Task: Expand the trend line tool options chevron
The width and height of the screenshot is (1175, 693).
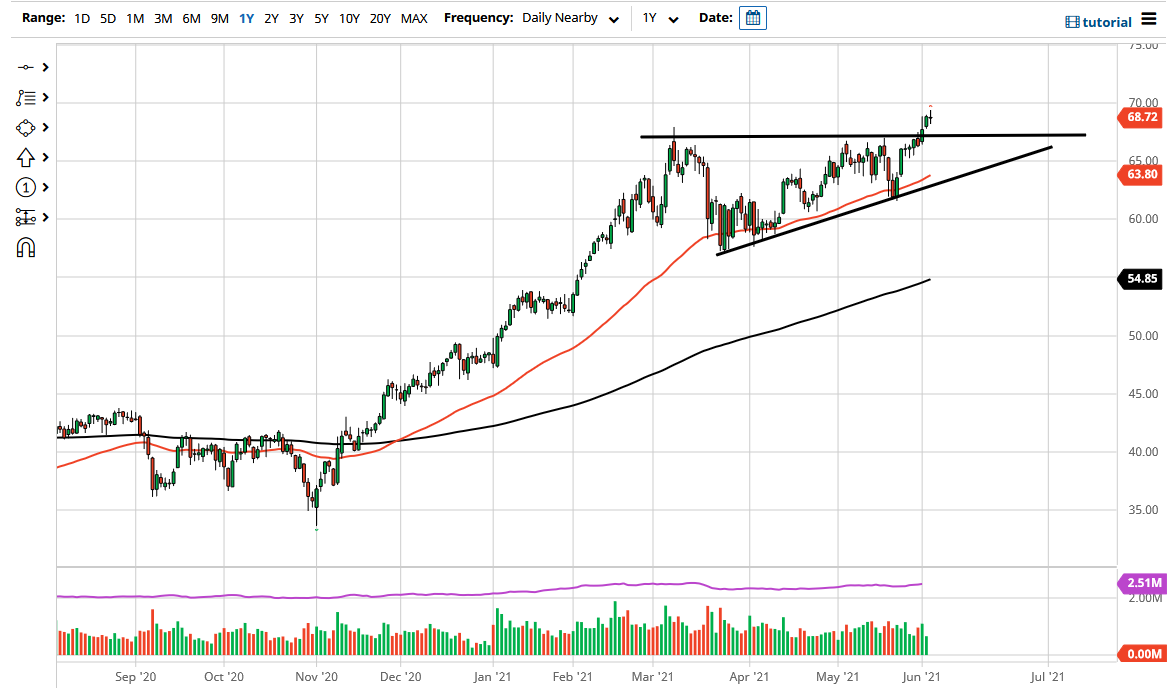Action: (43, 67)
